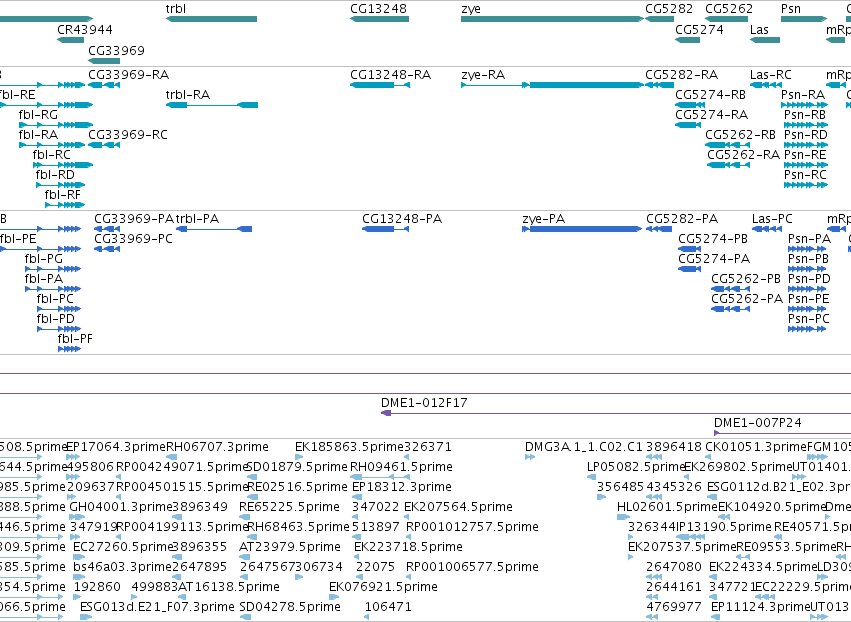The image size is (851, 622).
Task: Open protein CG33969-PC label
Action: pyautogui.click(x=133, y=239)
